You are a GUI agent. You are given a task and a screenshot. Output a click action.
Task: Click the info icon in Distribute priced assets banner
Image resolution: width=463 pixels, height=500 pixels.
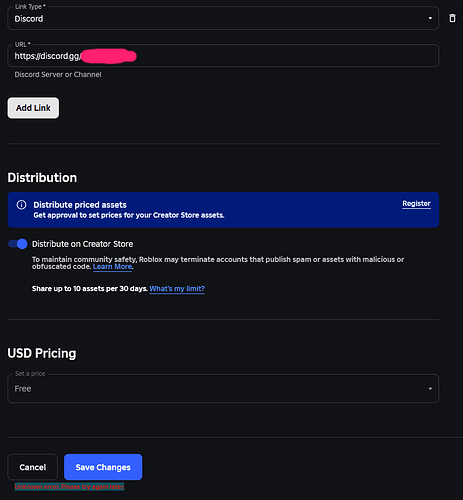21,205
